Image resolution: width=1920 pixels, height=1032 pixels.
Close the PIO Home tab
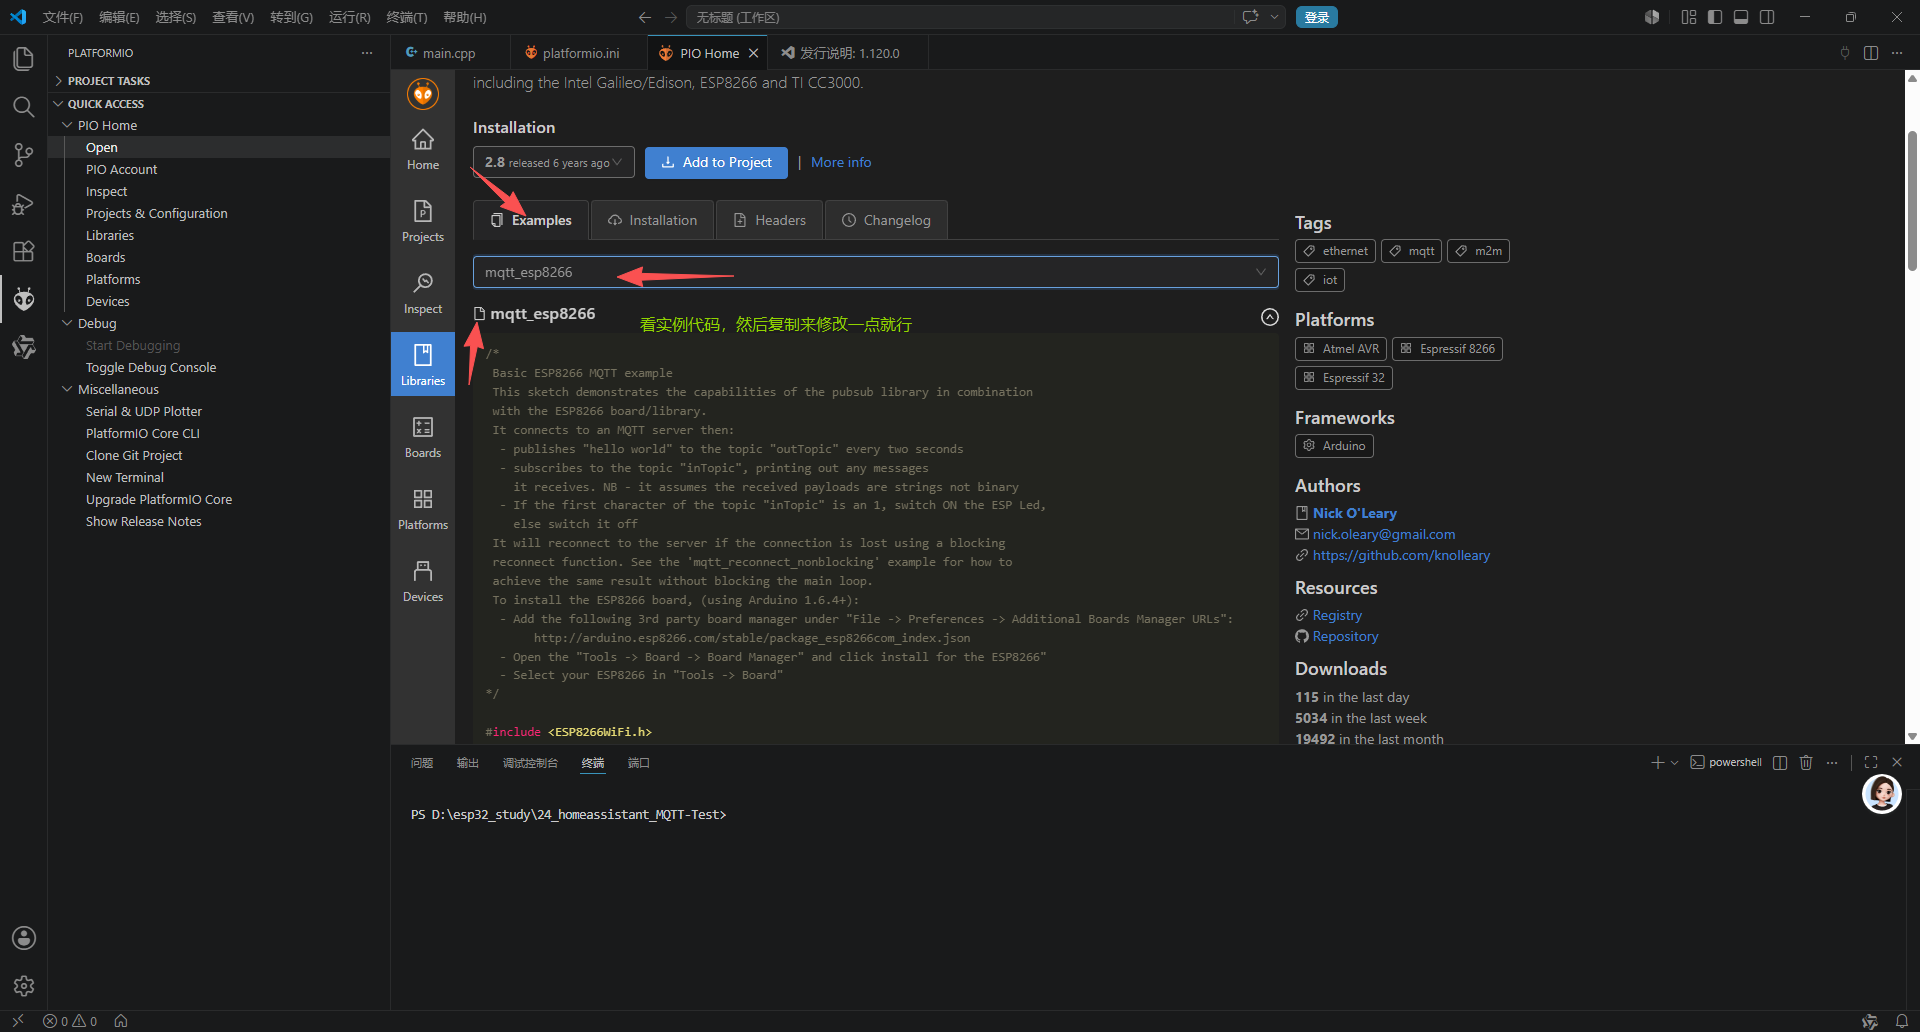[x=754, y=53]
